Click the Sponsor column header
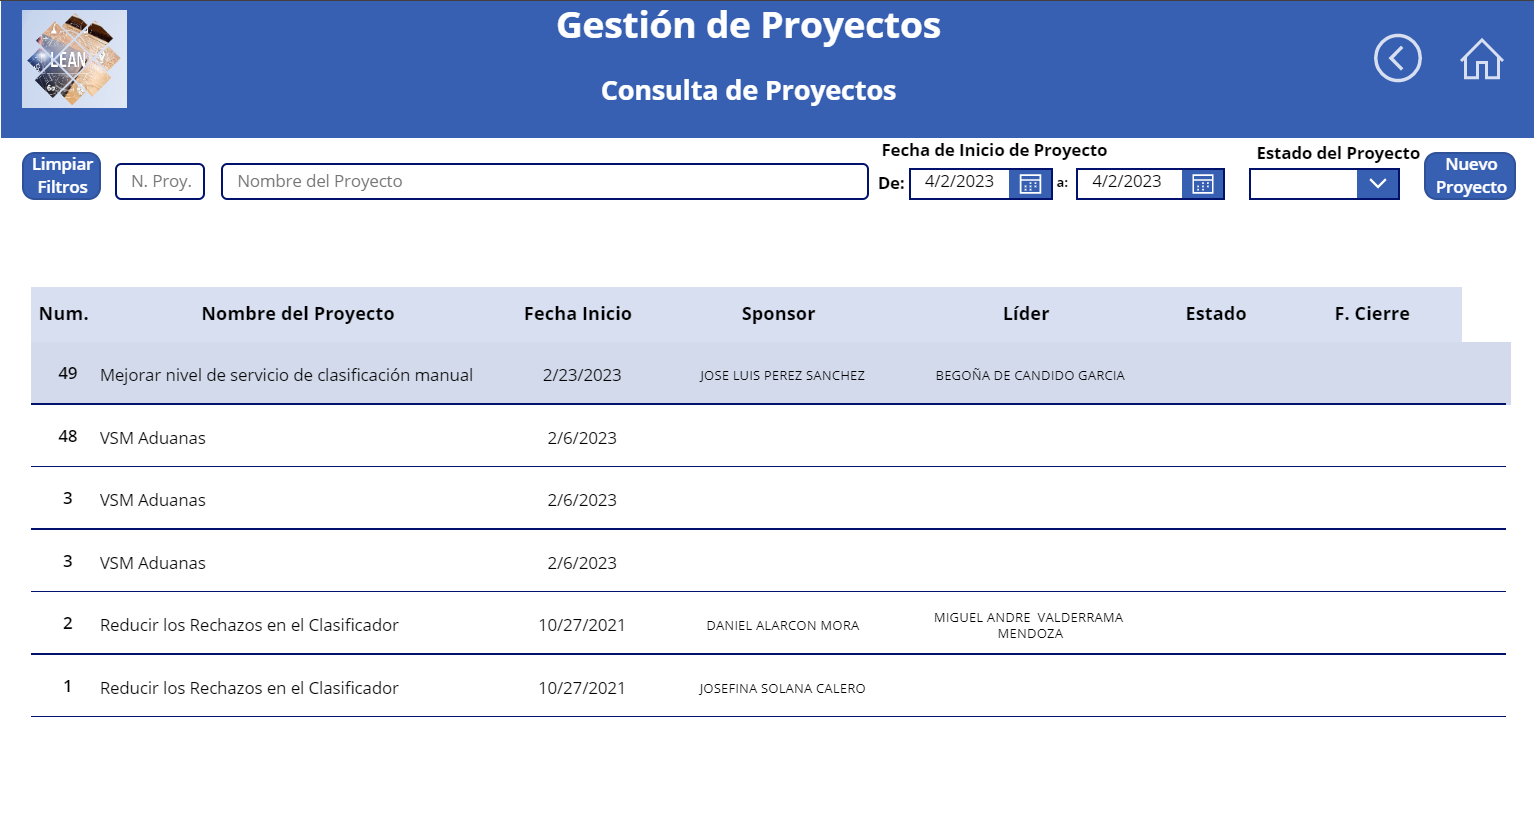 coord(778,314)
